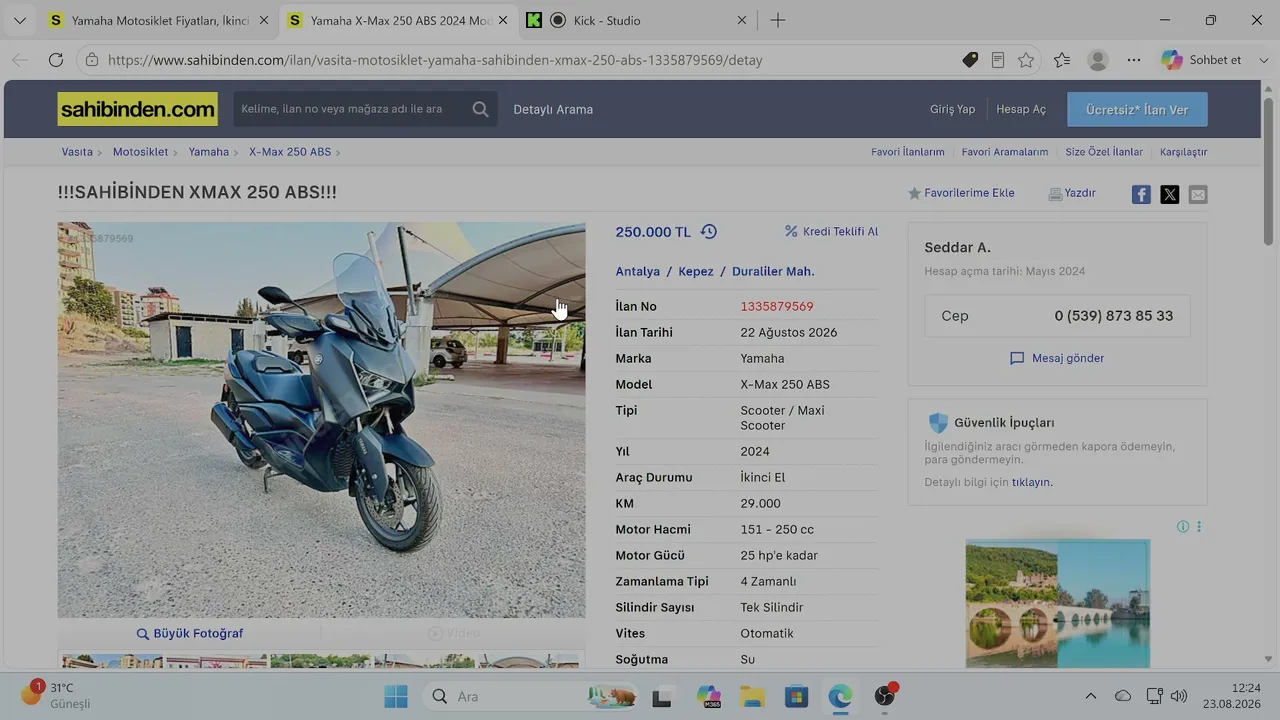Screen dimensions: 1280x720
Task: Open Yamaha breadcrumb
Action: 209,152
